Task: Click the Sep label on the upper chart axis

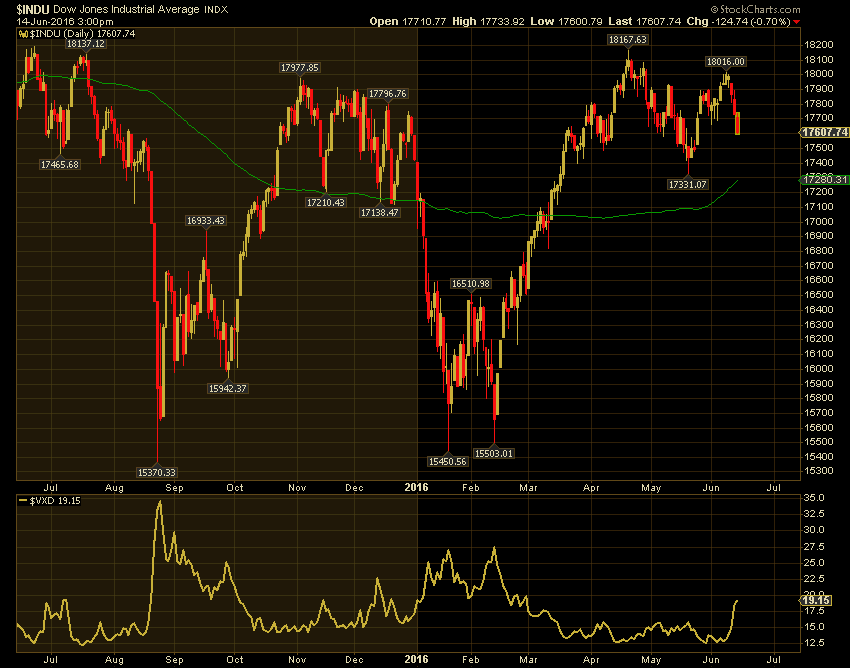Action: 175,487
